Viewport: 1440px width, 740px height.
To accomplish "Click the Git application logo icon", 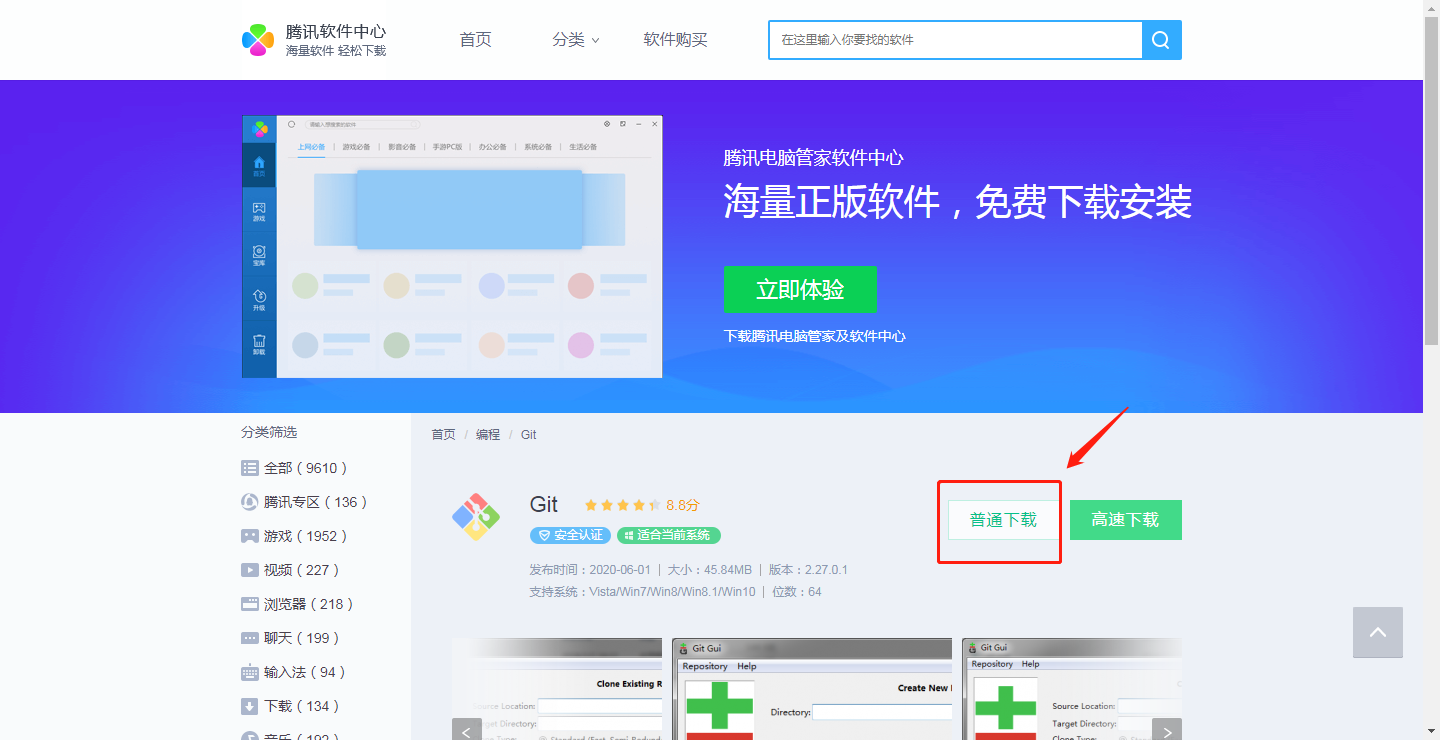I will point(476,517).
